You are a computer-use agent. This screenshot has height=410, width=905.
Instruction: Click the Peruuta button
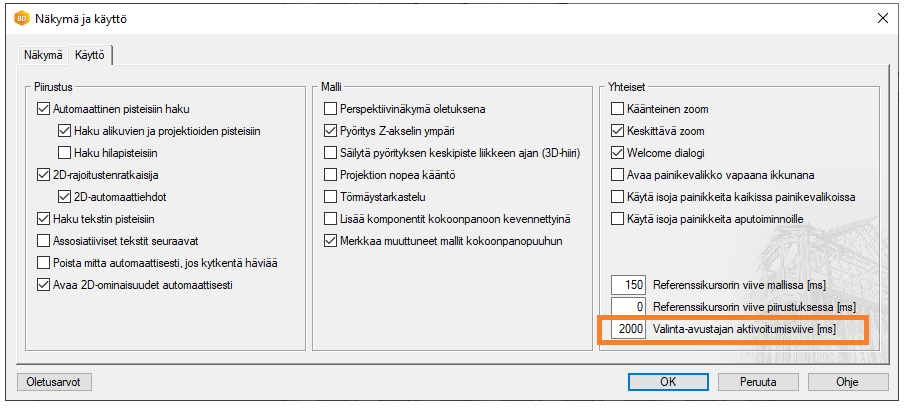[x=758, y=382]
